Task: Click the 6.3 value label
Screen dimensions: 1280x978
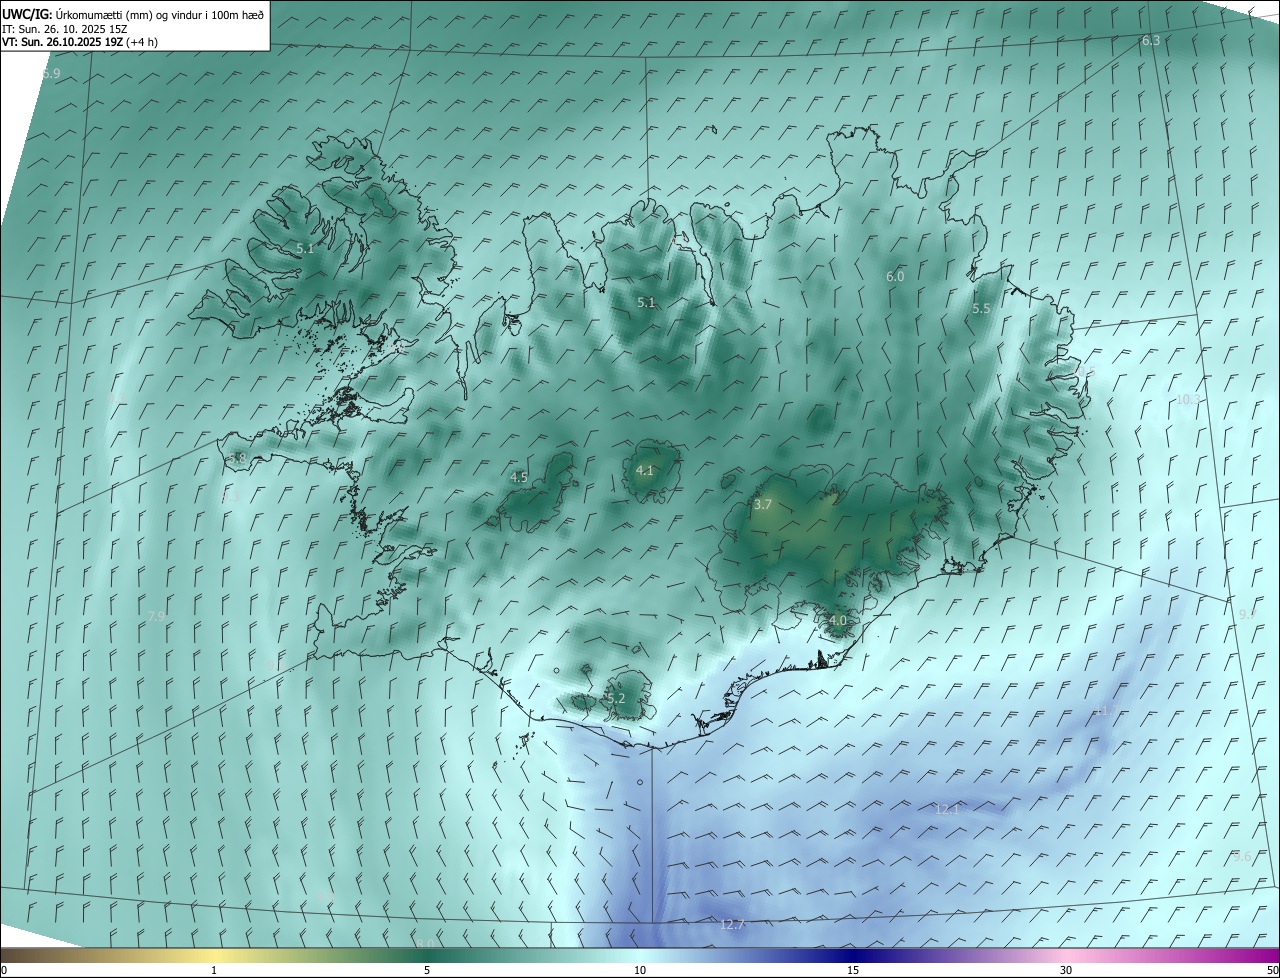Action: [x=1151, y=41]
